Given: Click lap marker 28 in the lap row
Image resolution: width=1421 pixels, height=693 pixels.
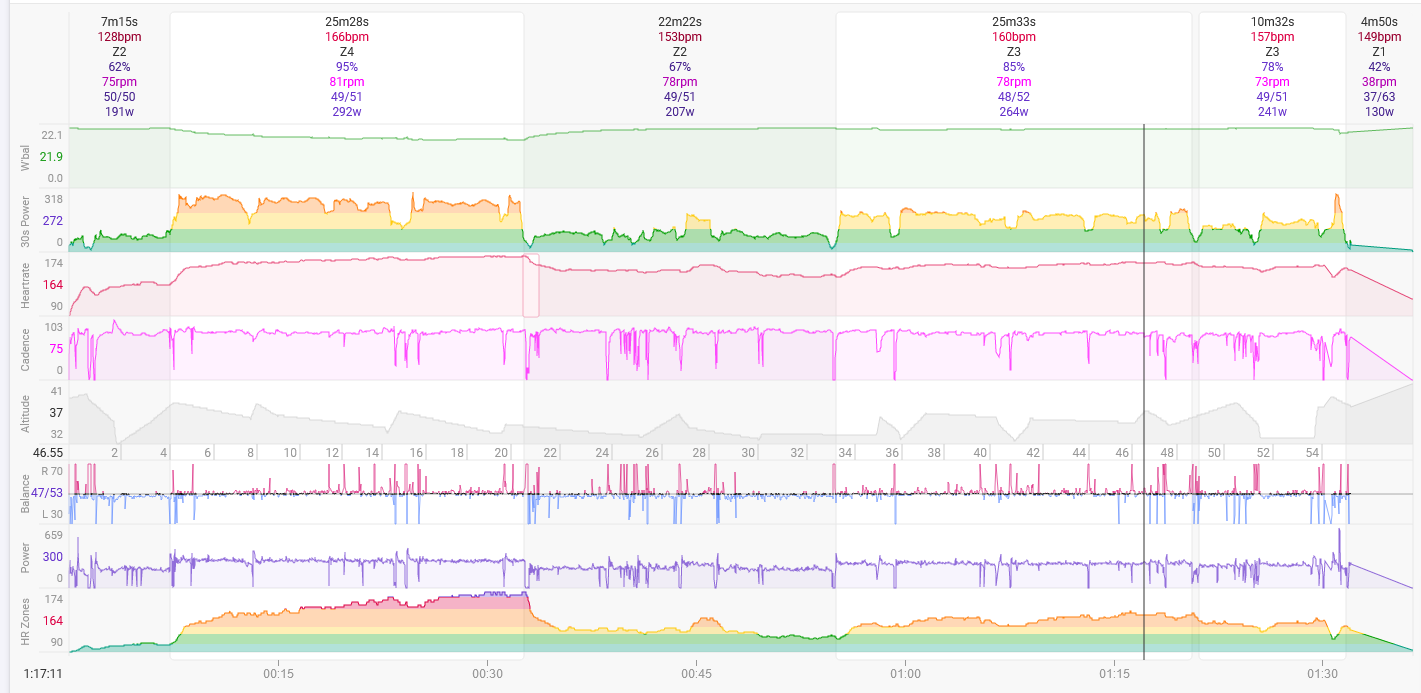Looking at the screenshot, I should tap(699, 452).
